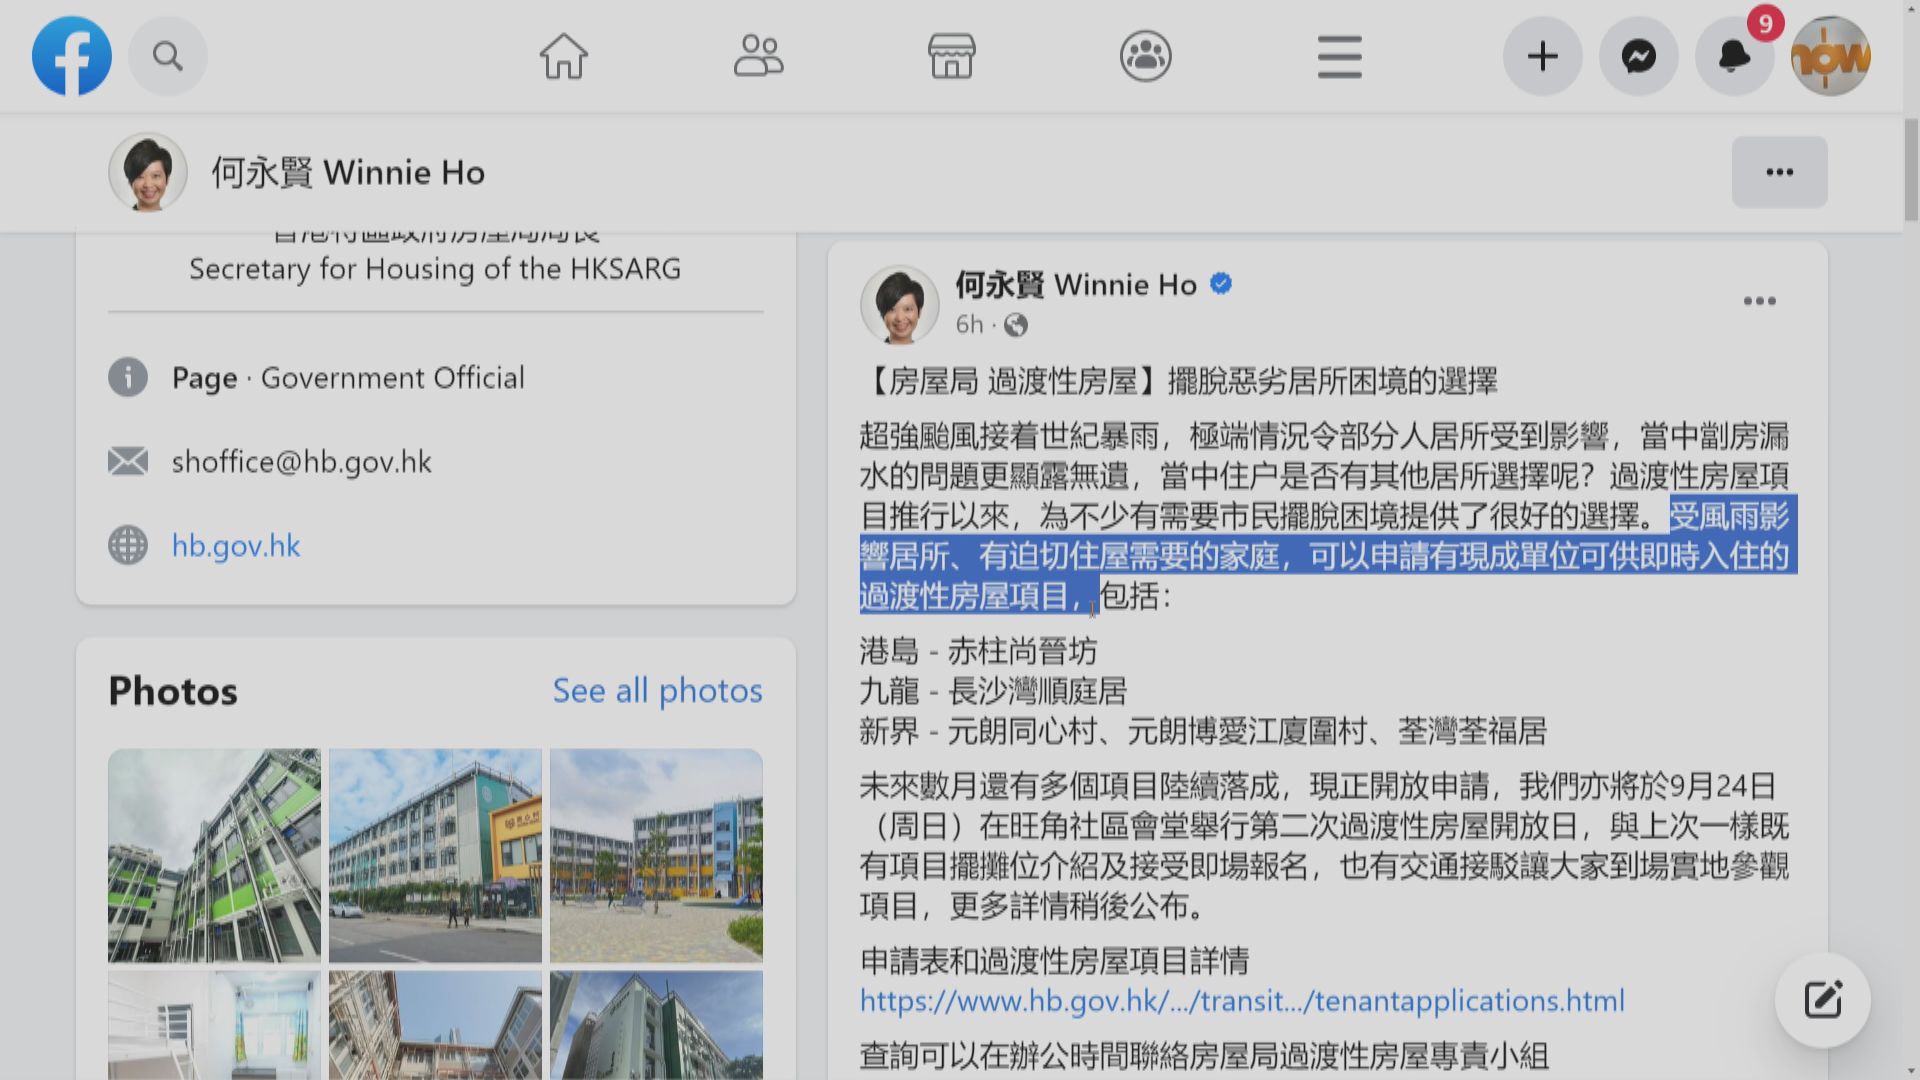Click the compose pencil button at bottom right
Image resolution: width=1920 pixels, height=1080 pixels.
(x=1823, y=998)
